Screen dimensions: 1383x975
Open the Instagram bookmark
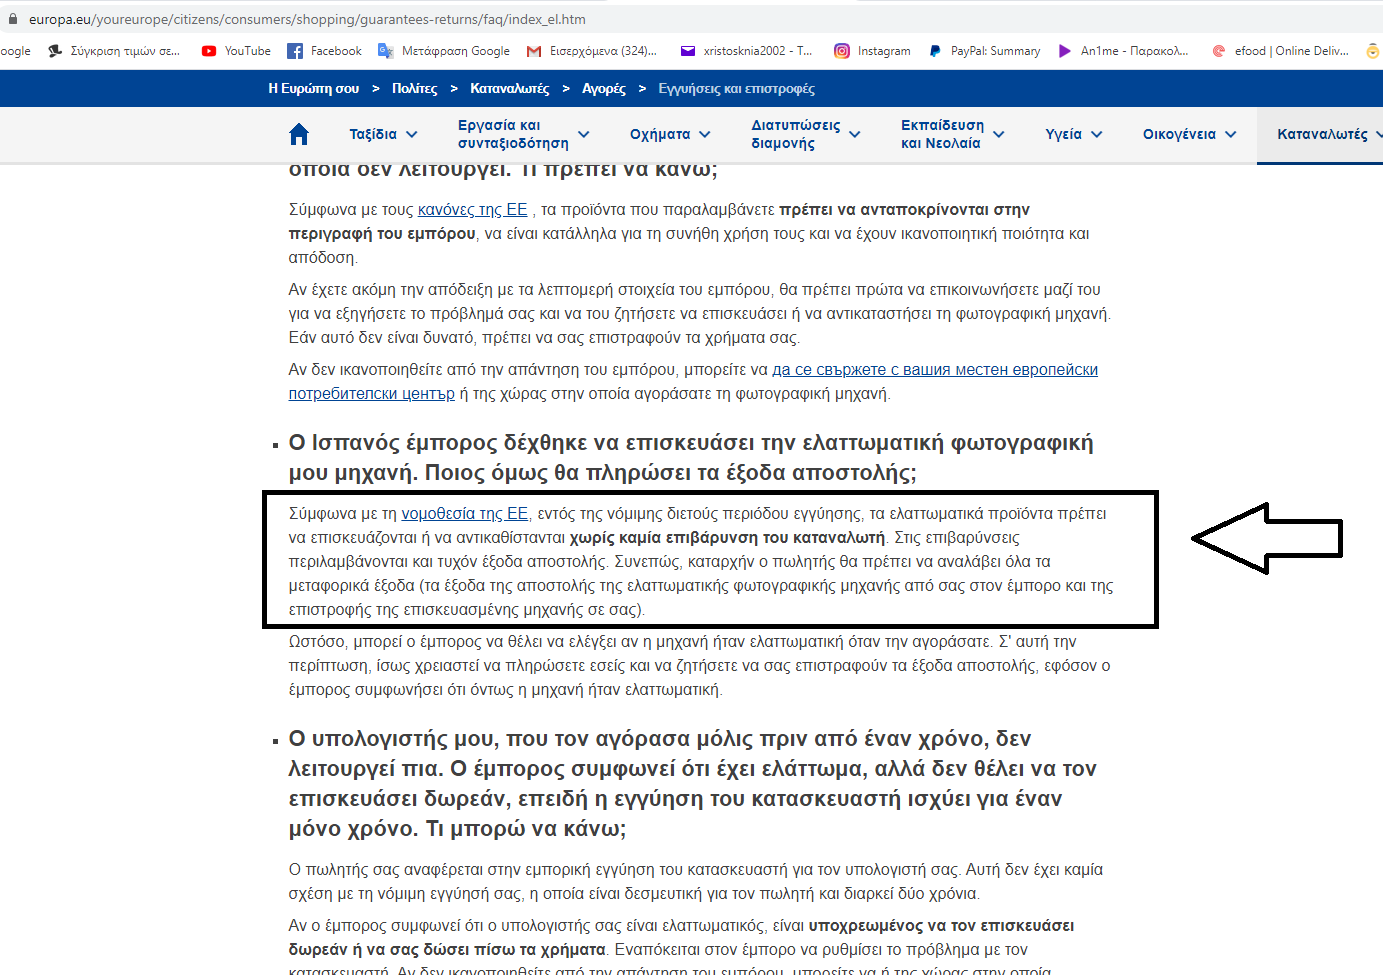coord(872,51)
